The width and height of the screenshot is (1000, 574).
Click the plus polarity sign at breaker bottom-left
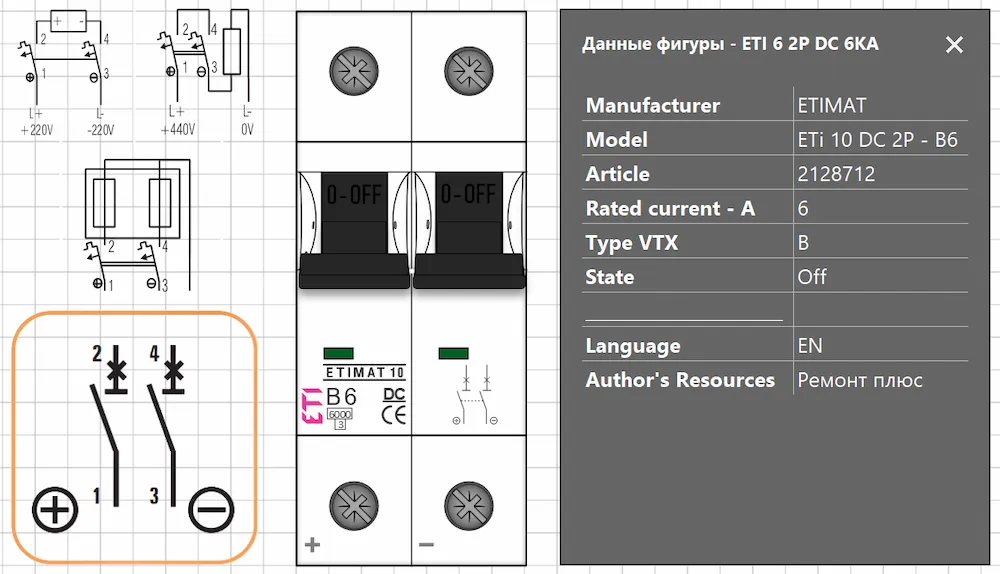[x=312, y=545]
